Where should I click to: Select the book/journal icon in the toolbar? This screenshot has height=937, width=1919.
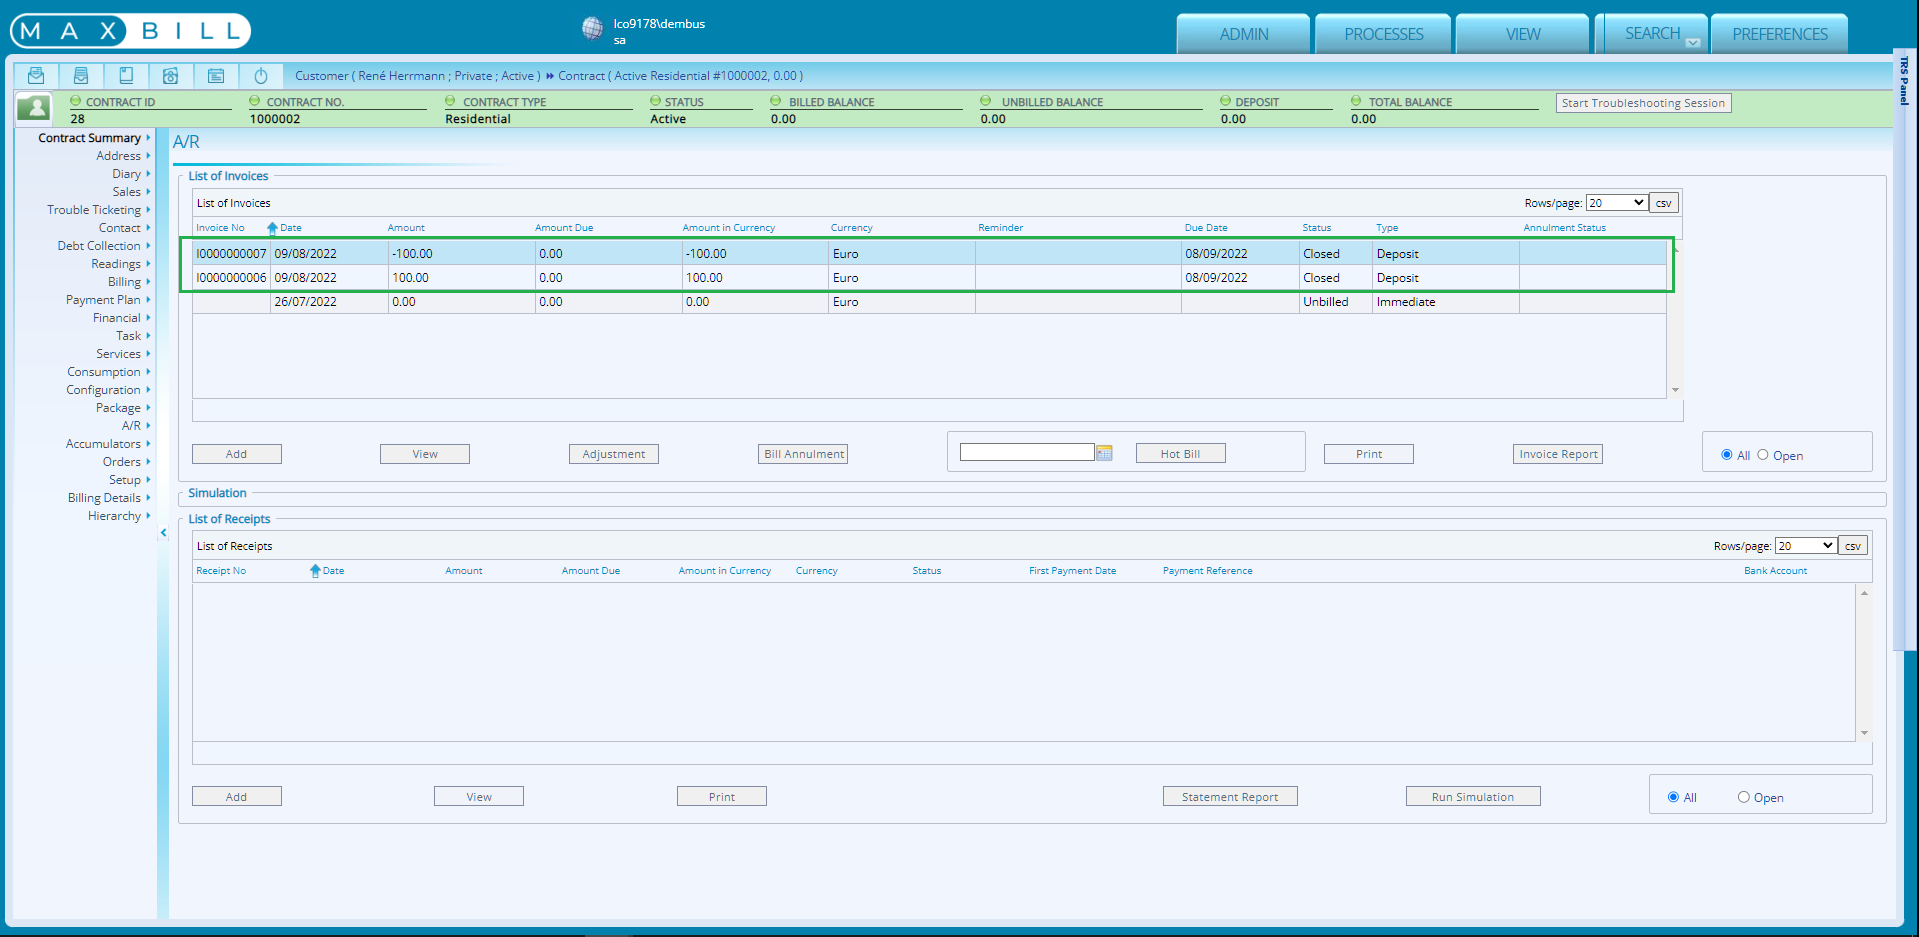[126, 75]
